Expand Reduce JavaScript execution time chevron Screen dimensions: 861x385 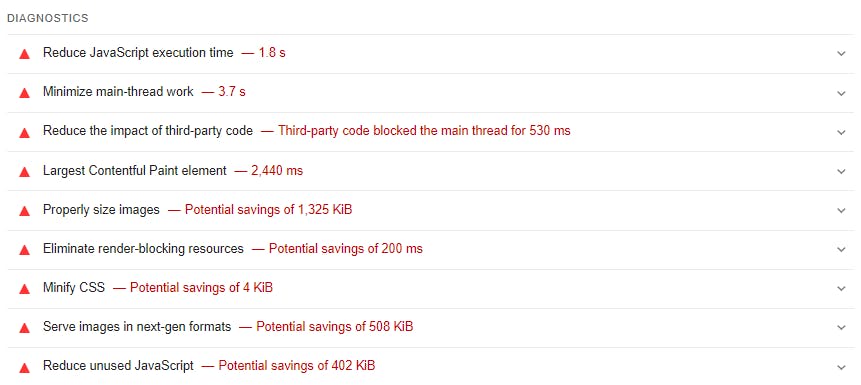tap(841, 54)
